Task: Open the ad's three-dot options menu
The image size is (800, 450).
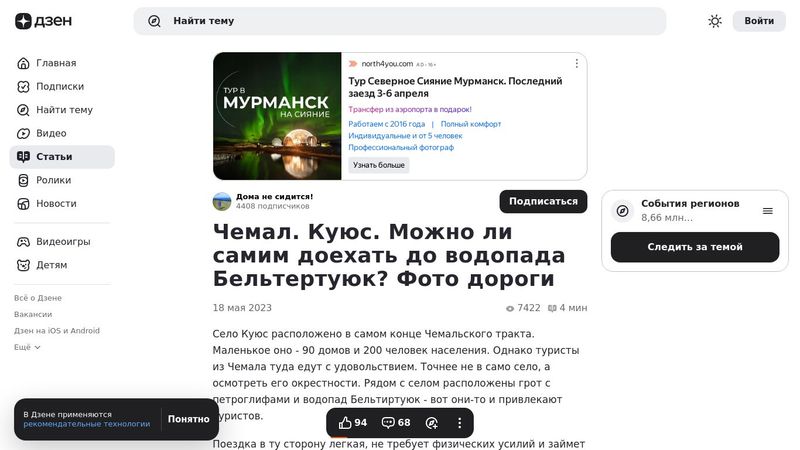Action: (x=576, y=63)
